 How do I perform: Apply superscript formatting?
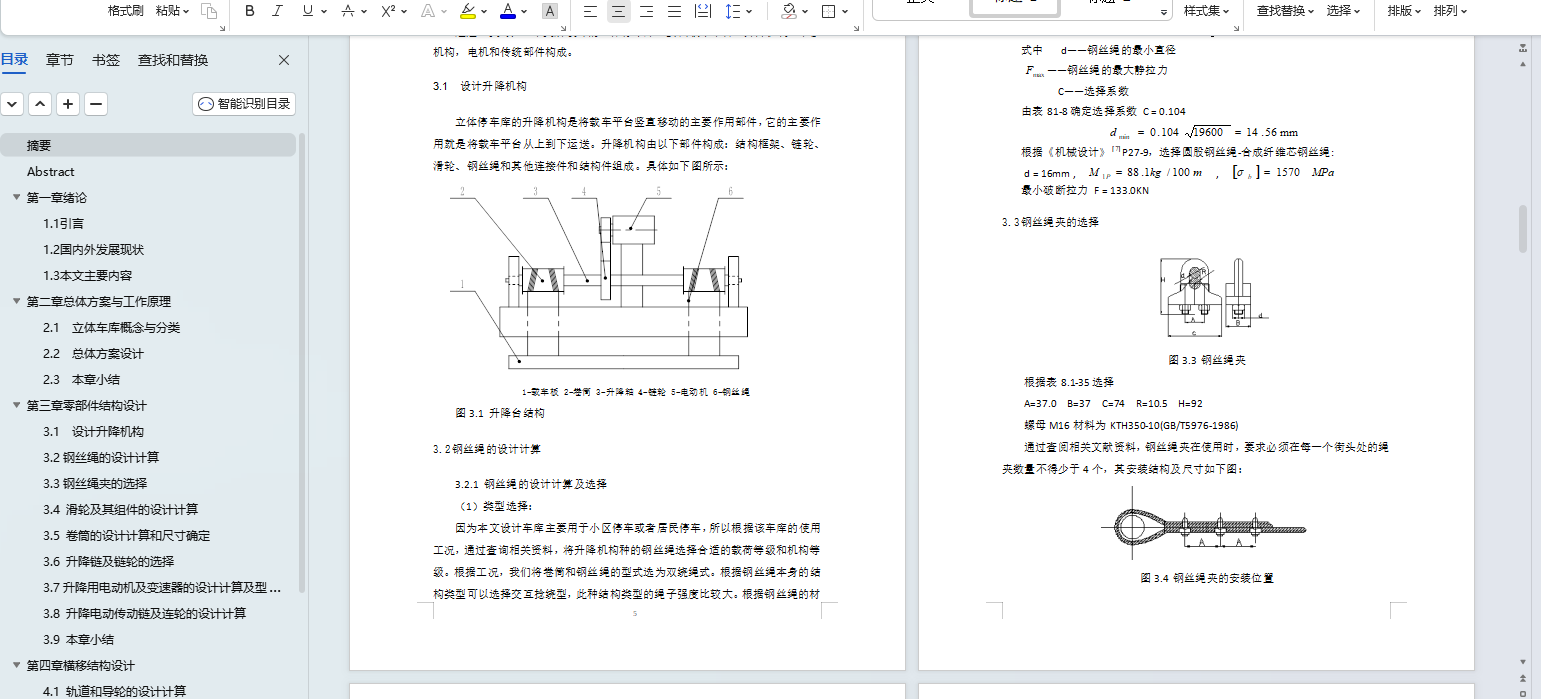click(389, 11)
